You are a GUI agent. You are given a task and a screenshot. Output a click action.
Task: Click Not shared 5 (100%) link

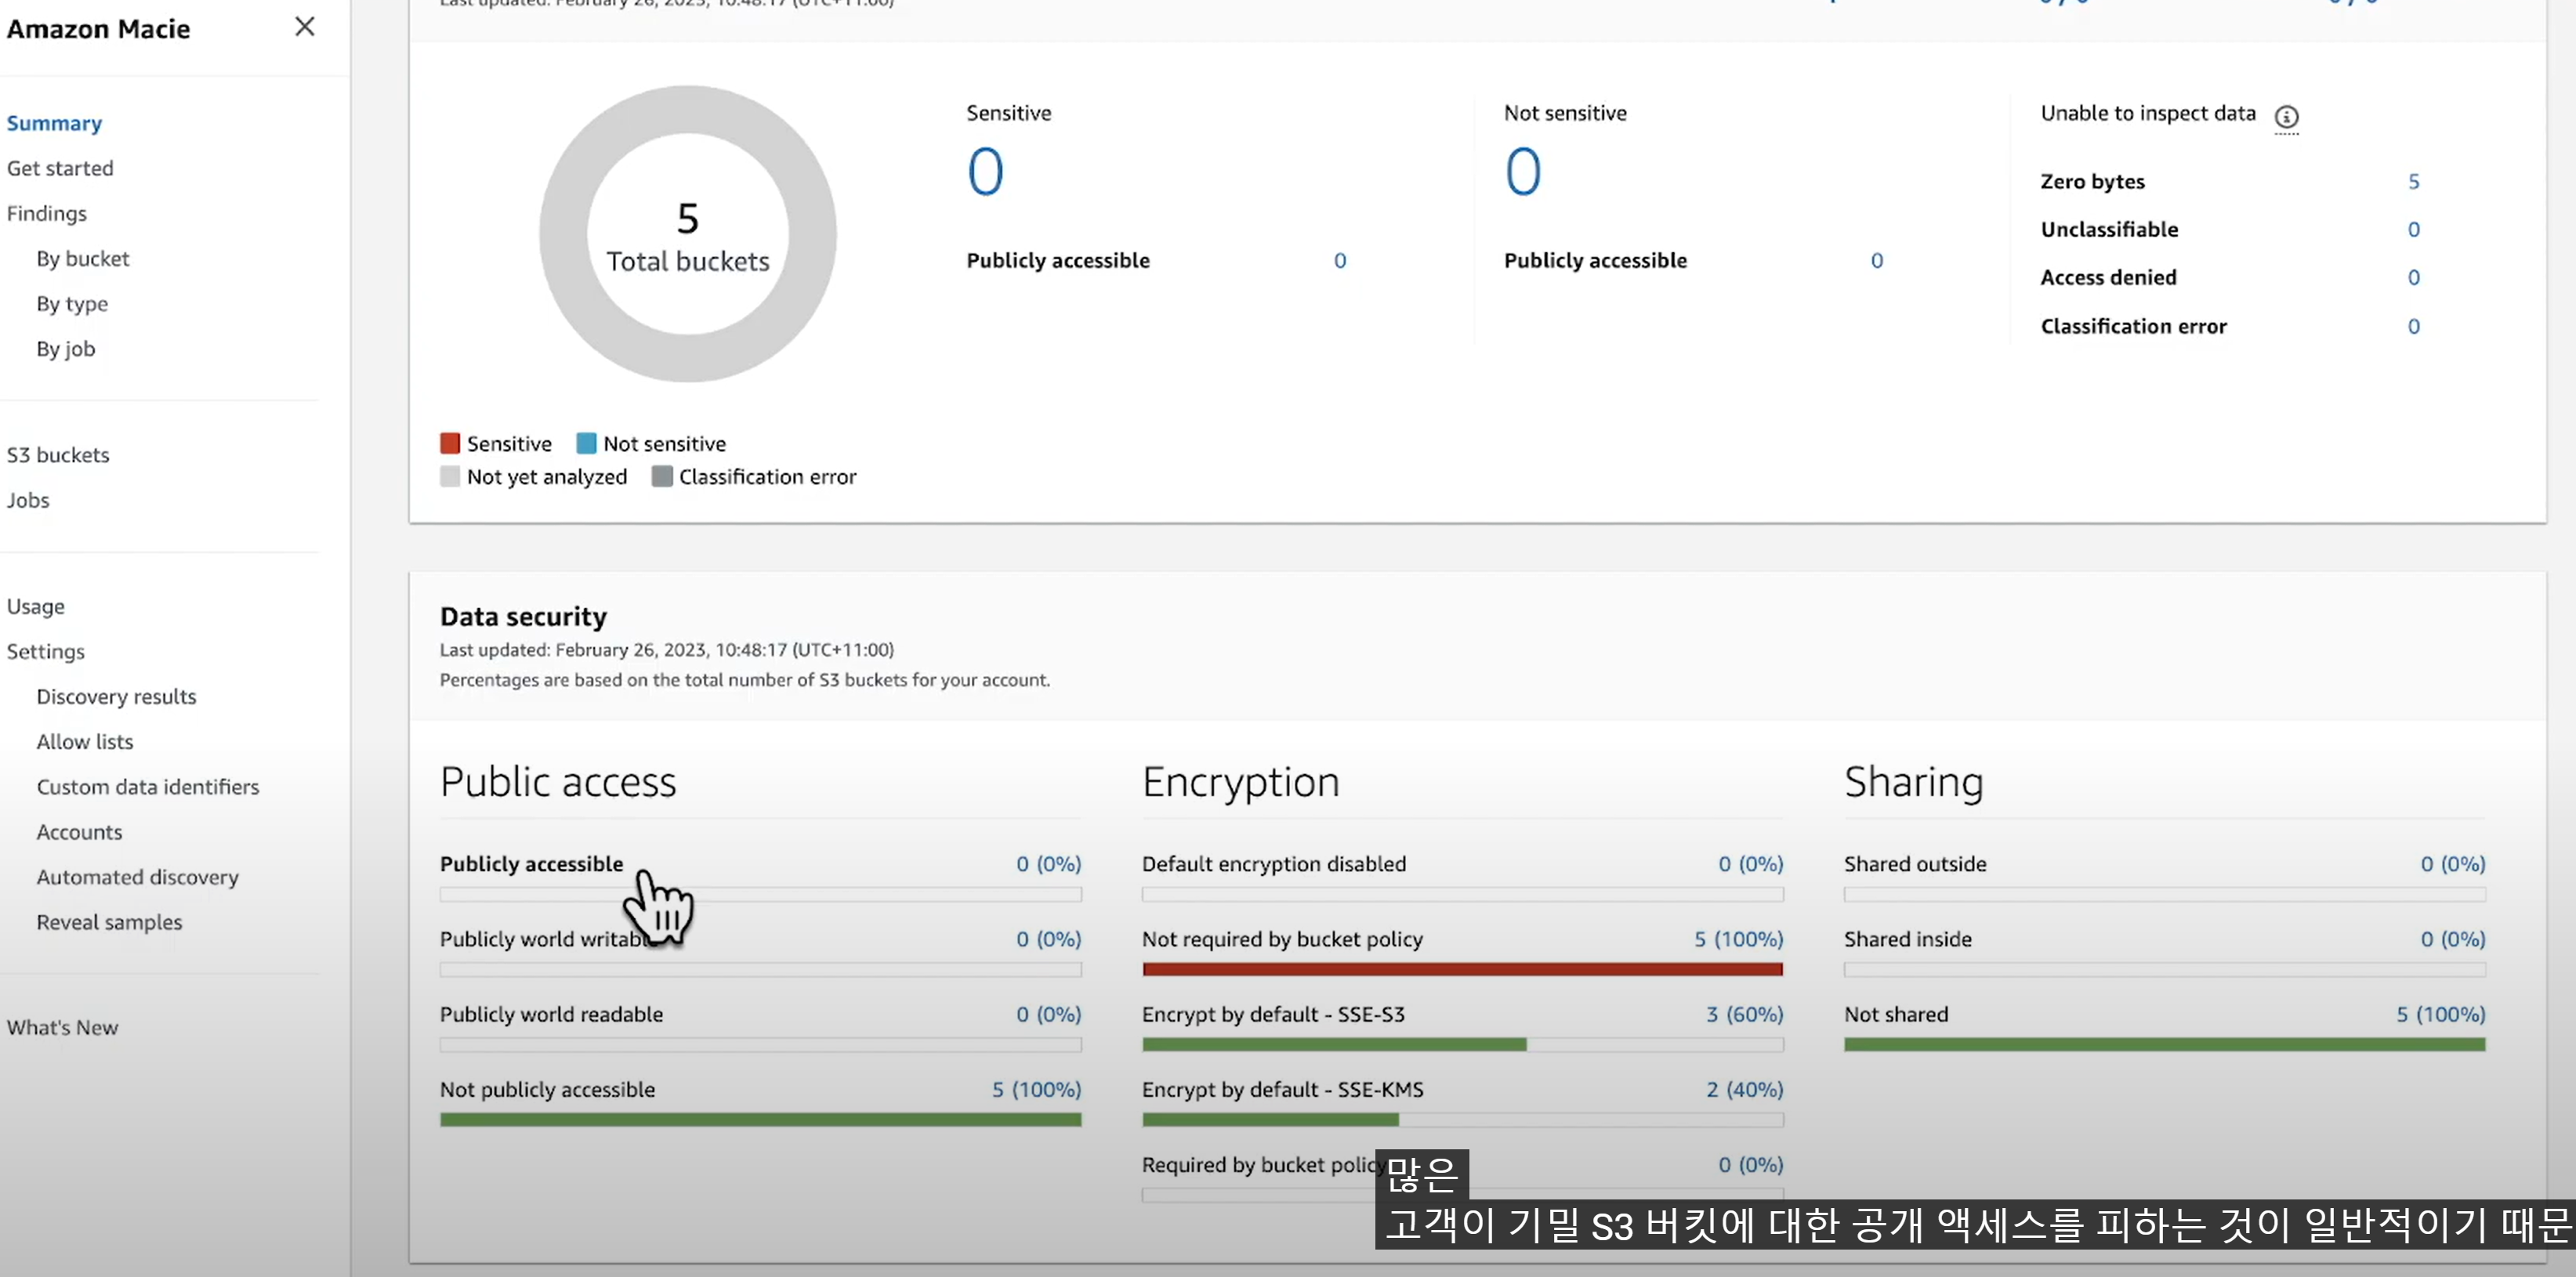[x=2440, y=1014]
